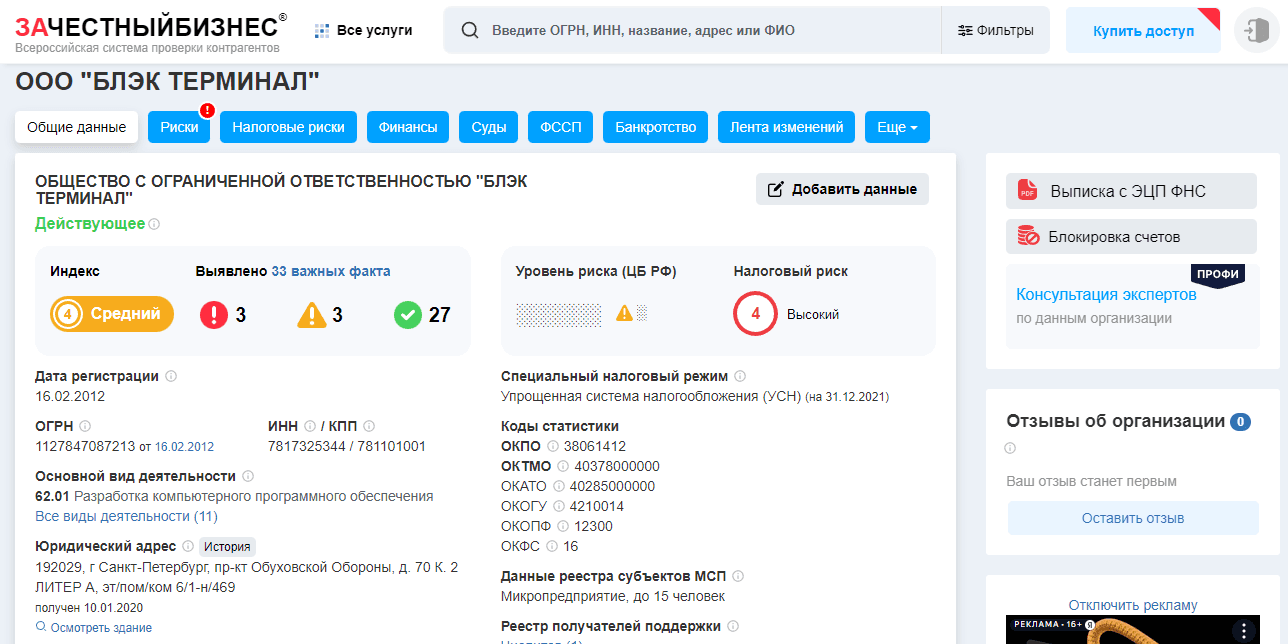The height and width of the screenshot is (644, 1288).
Task: Click the green checkmark facts icon
Action: 408,315
